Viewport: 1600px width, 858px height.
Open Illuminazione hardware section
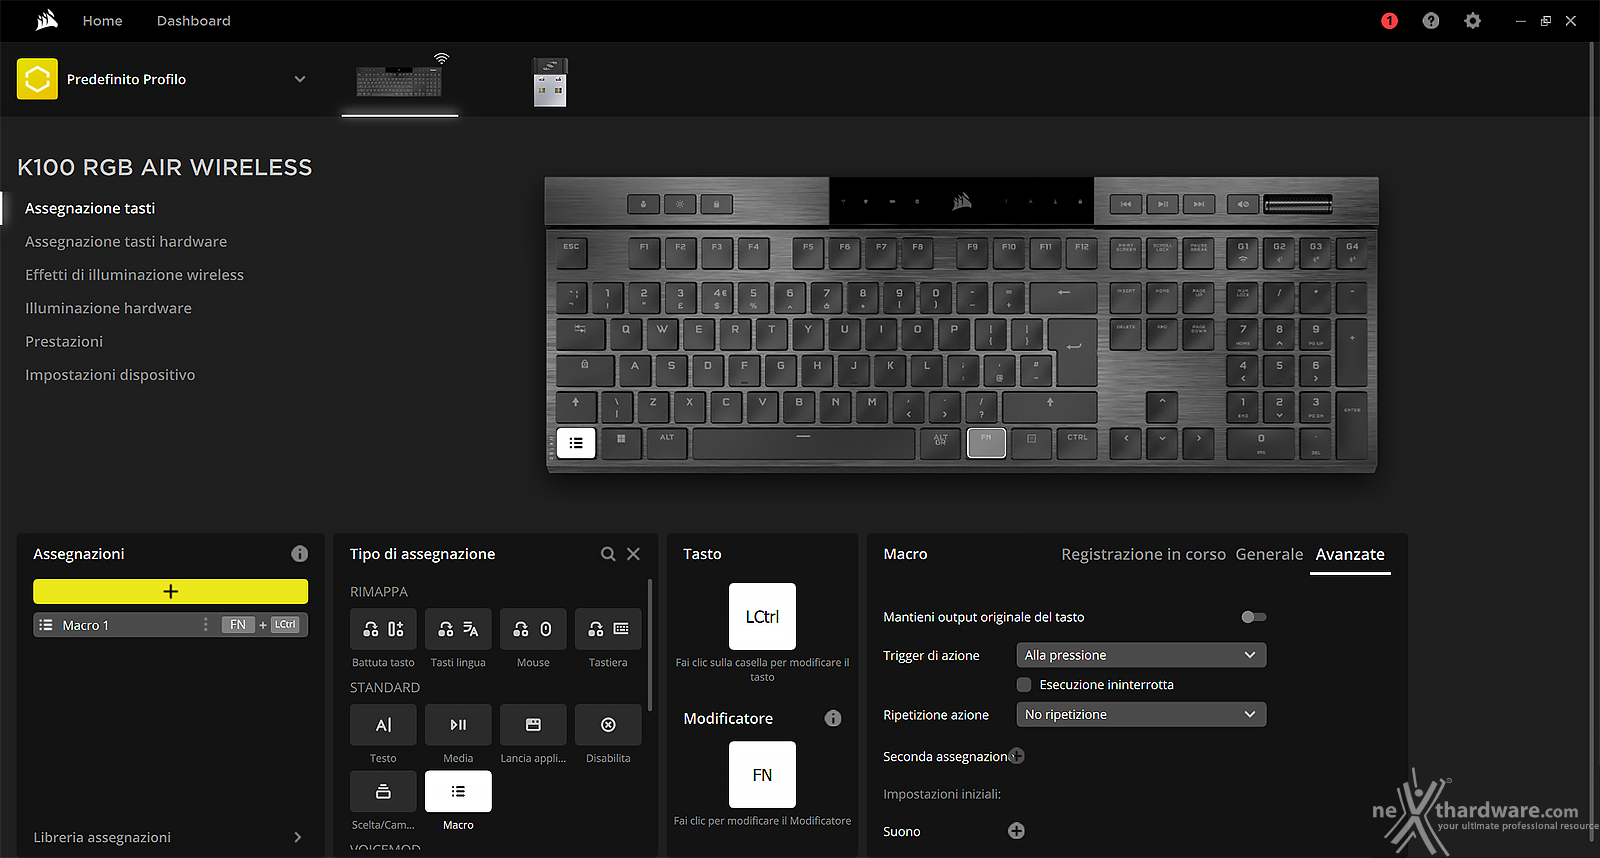coord(108,308)
